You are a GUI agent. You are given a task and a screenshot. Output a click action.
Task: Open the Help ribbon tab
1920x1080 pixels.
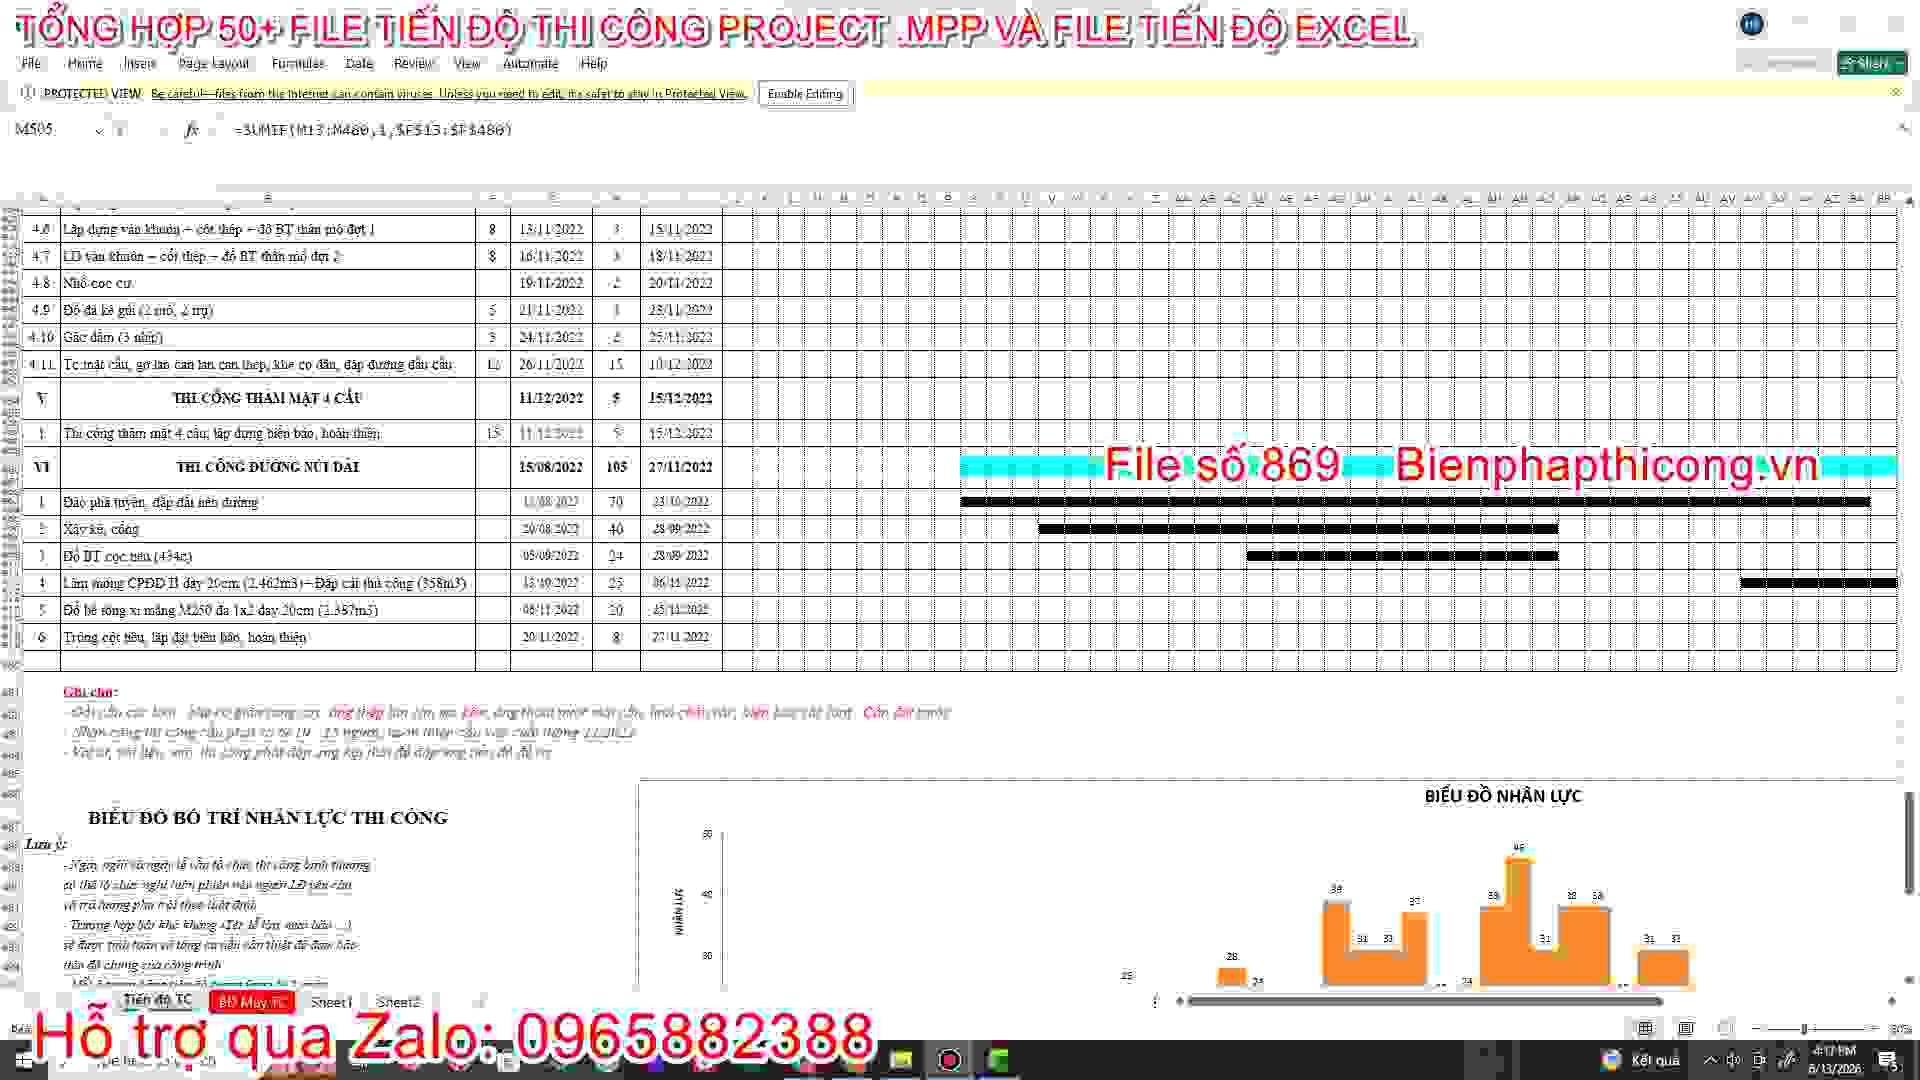593,63
